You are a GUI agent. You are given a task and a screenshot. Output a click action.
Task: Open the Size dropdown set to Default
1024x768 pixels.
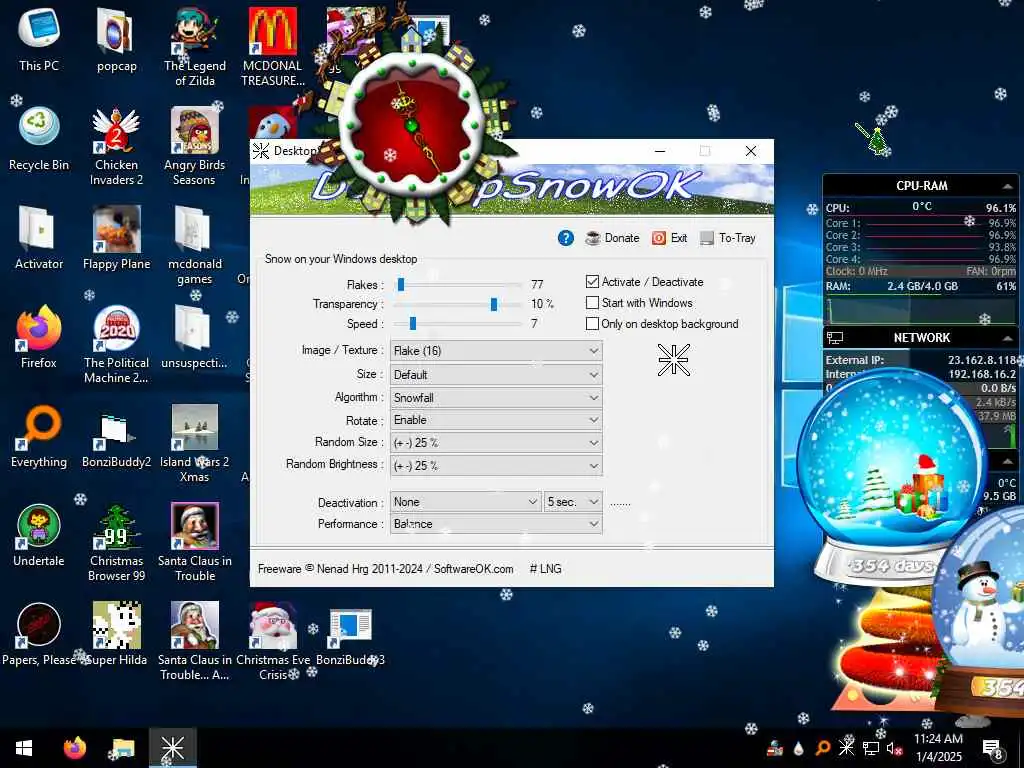click(496, 375)
